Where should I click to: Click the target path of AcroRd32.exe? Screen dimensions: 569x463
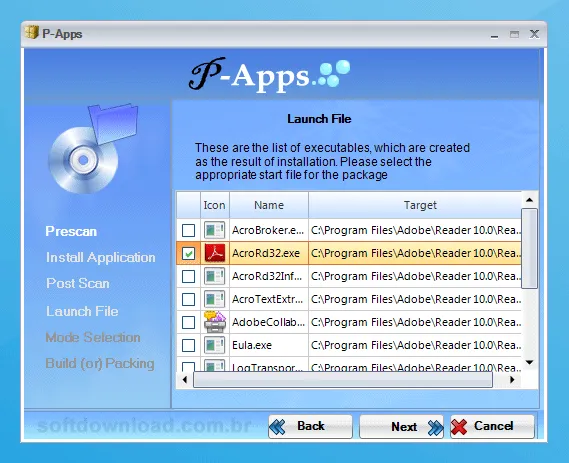point(415,253)
